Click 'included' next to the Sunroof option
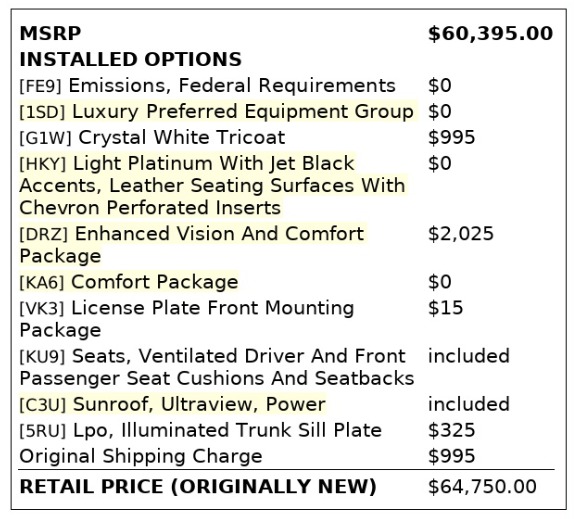Screen dimensions: 574x519 [469, 404]
